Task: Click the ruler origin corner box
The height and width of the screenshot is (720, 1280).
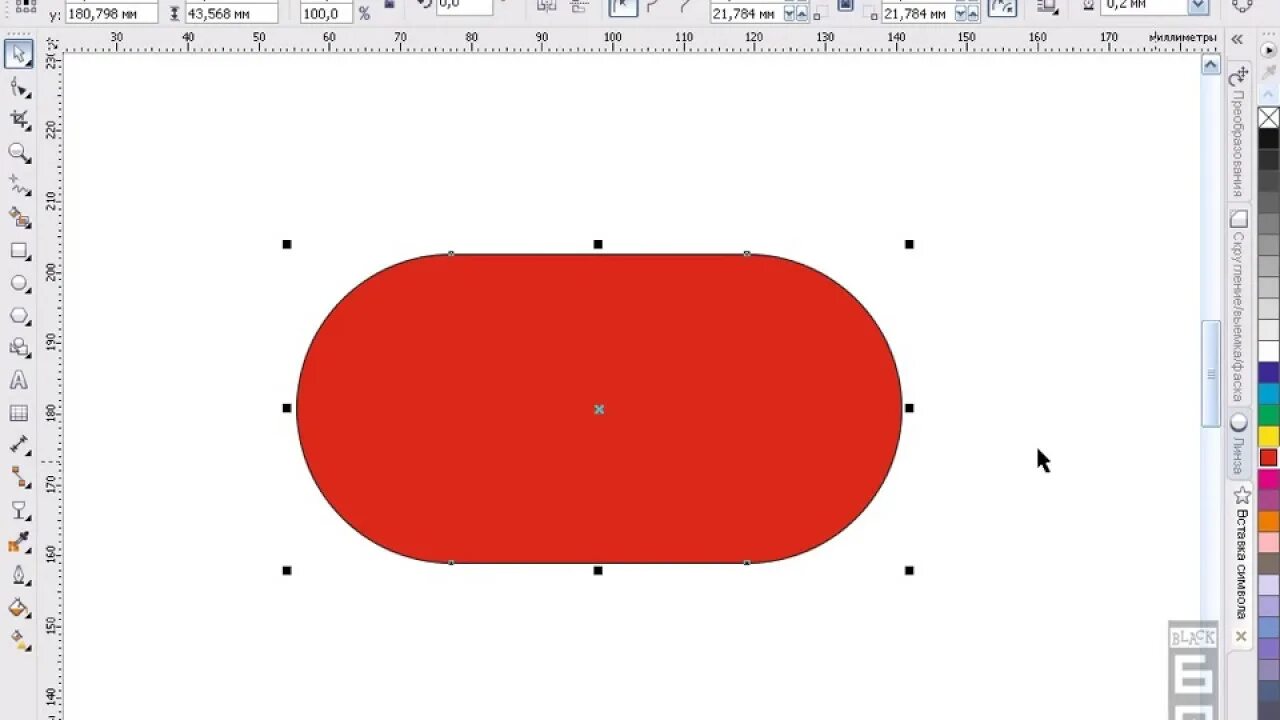Action: pyautogui.click(x=52, y=45)
